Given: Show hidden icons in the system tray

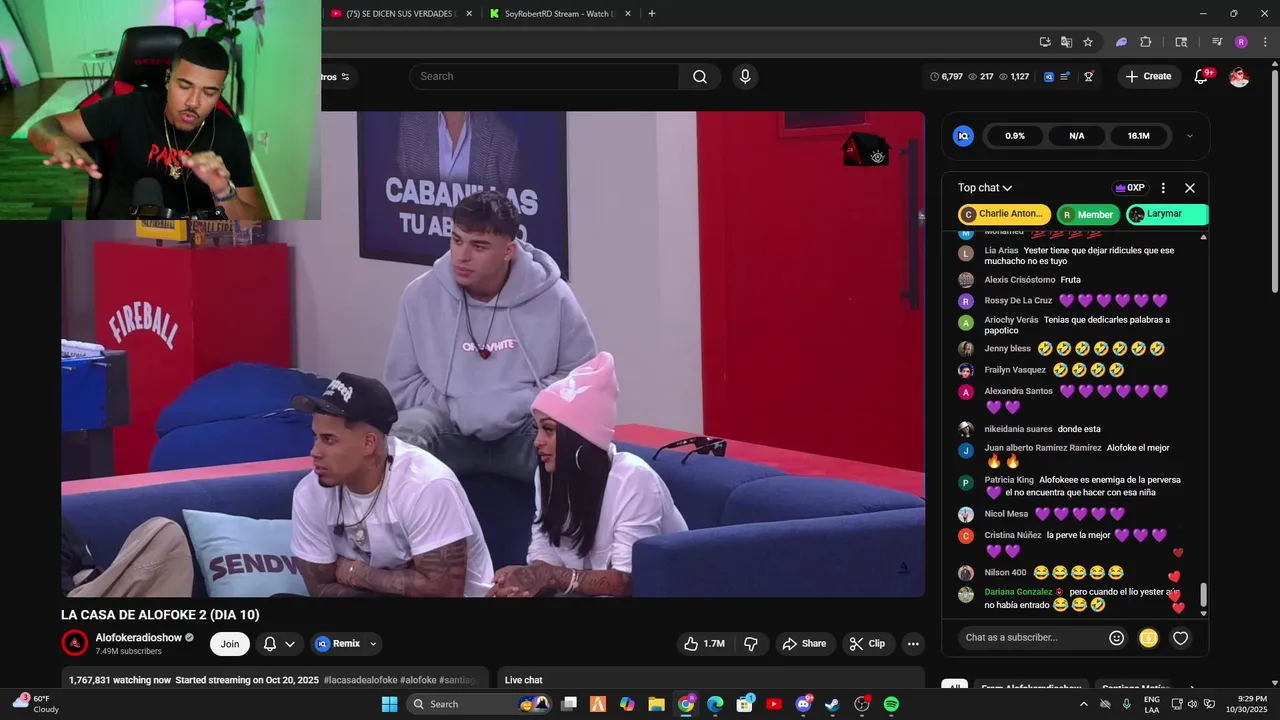Looking at the screenshot, I should [x=1083, y=704].
